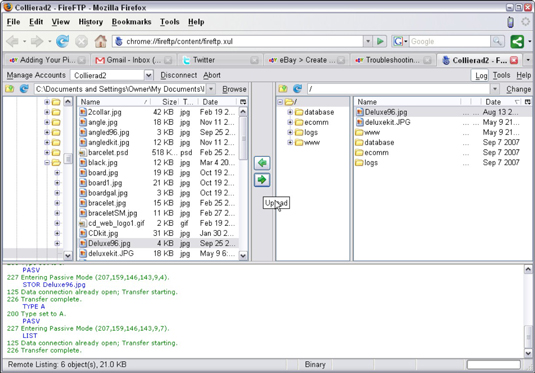
Task: Collapse the root / folder in the remote tree
Action: click(280, 102)
